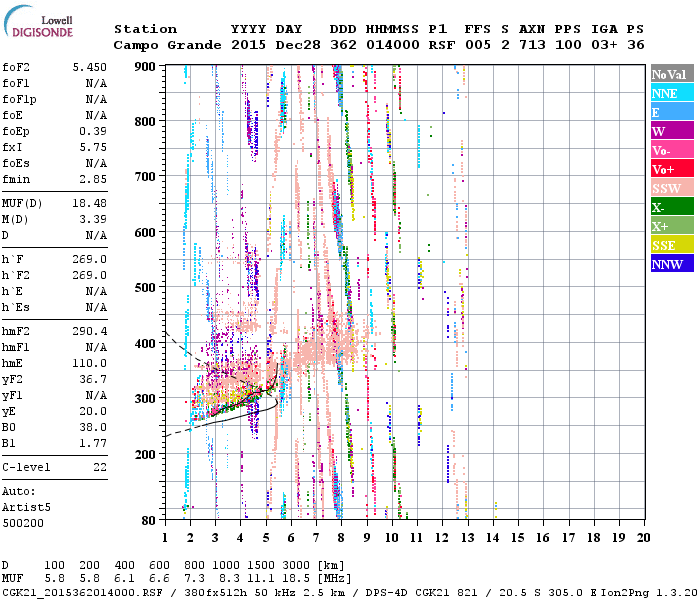700x600 pixels.
Task: Click the 500200 version number
Action: coord(23,523)
